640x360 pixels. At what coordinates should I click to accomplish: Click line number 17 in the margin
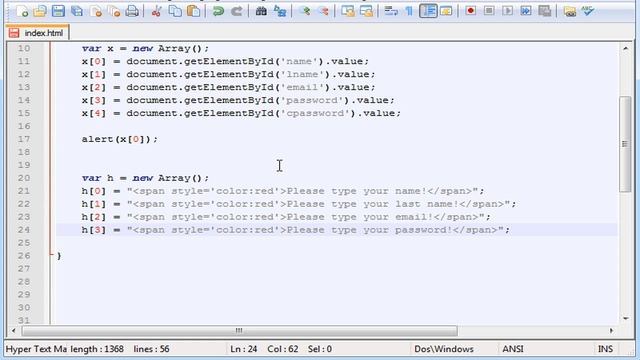pos(24,139)
